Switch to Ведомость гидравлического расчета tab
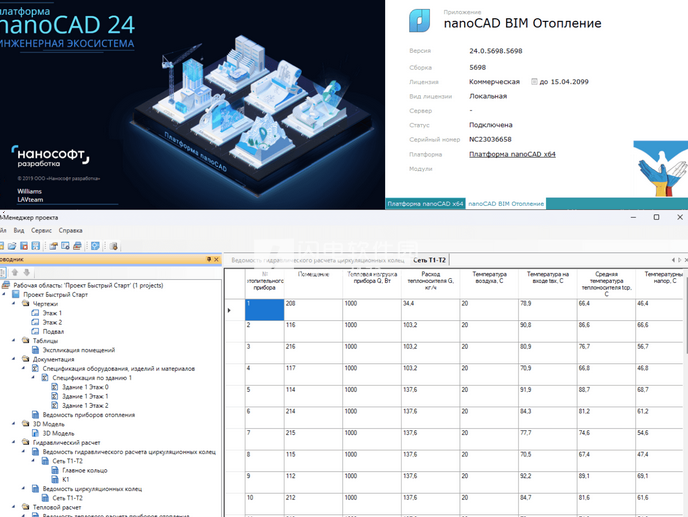 click(318, 260)
